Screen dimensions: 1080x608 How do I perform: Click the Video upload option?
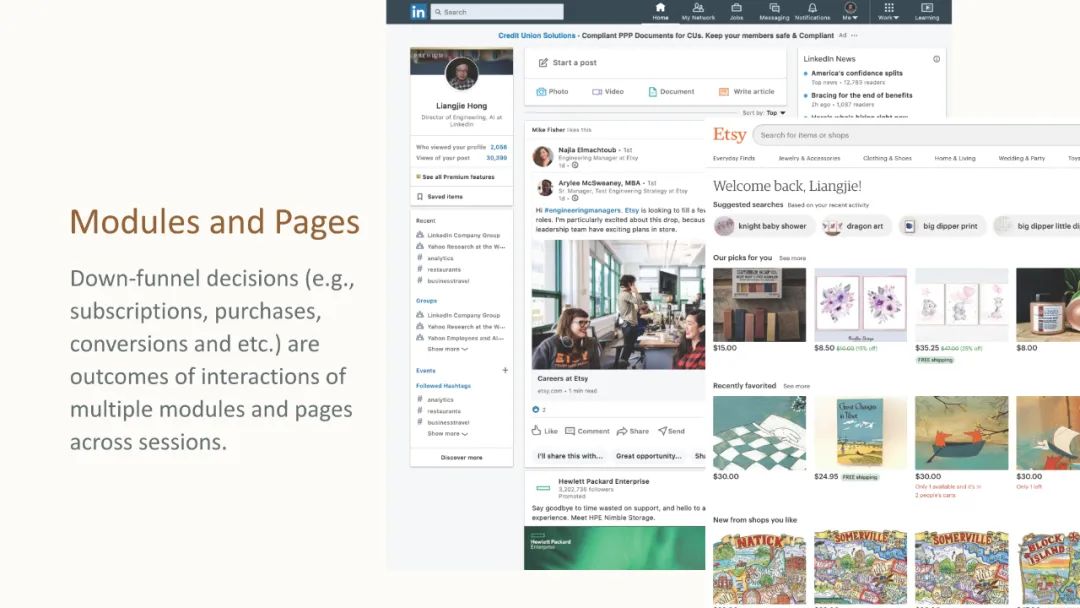[608, 92]
